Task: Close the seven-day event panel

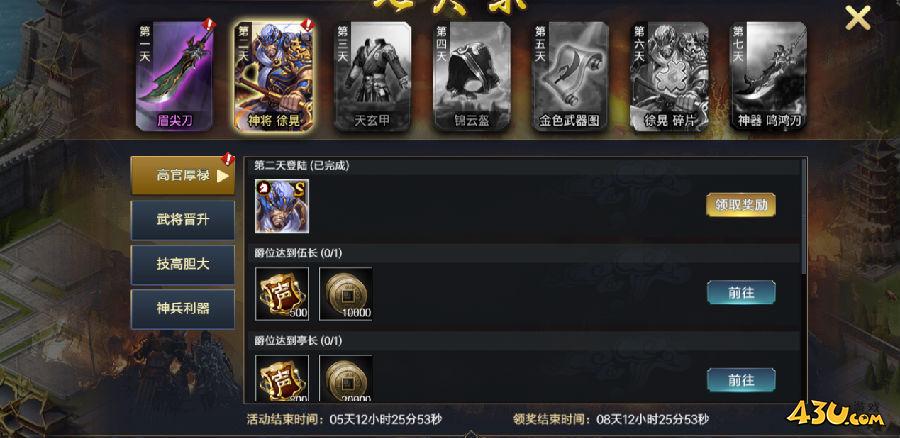Action: (858, 18)
